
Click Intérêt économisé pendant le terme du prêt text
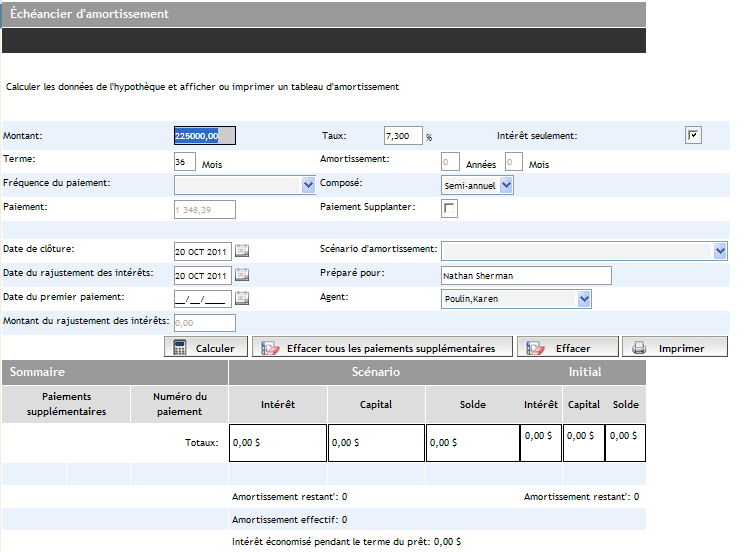point(346,541)
